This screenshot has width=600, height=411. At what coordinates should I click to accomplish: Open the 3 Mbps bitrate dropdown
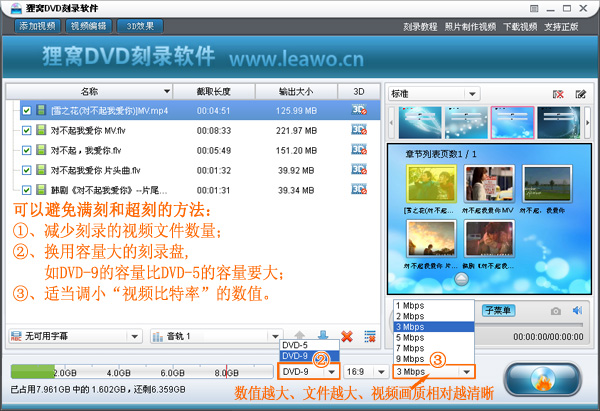click(x=434, y=372)
